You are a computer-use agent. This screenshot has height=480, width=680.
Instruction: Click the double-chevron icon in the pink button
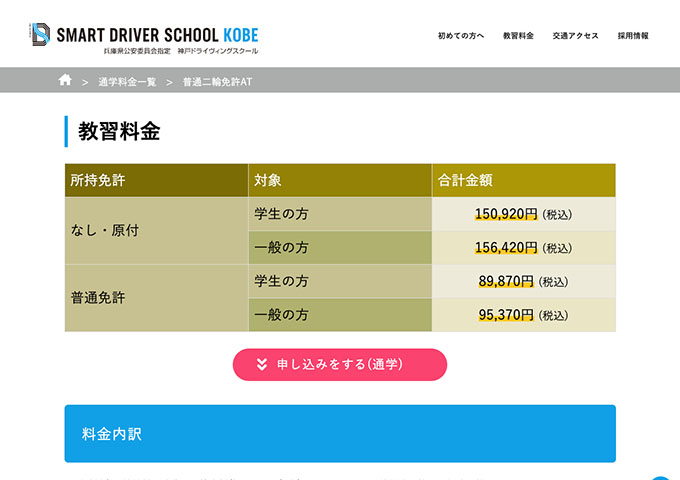click(x=262, y=364)
